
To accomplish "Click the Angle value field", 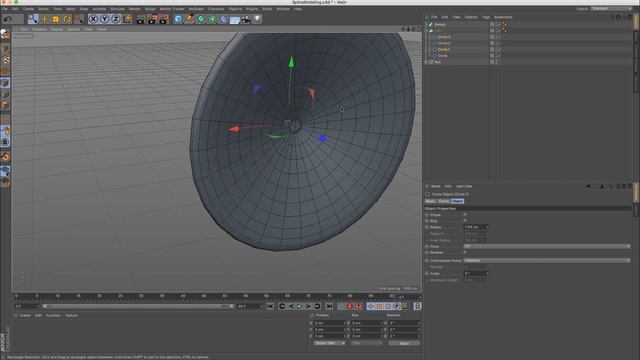I will [x=476, y=273].
